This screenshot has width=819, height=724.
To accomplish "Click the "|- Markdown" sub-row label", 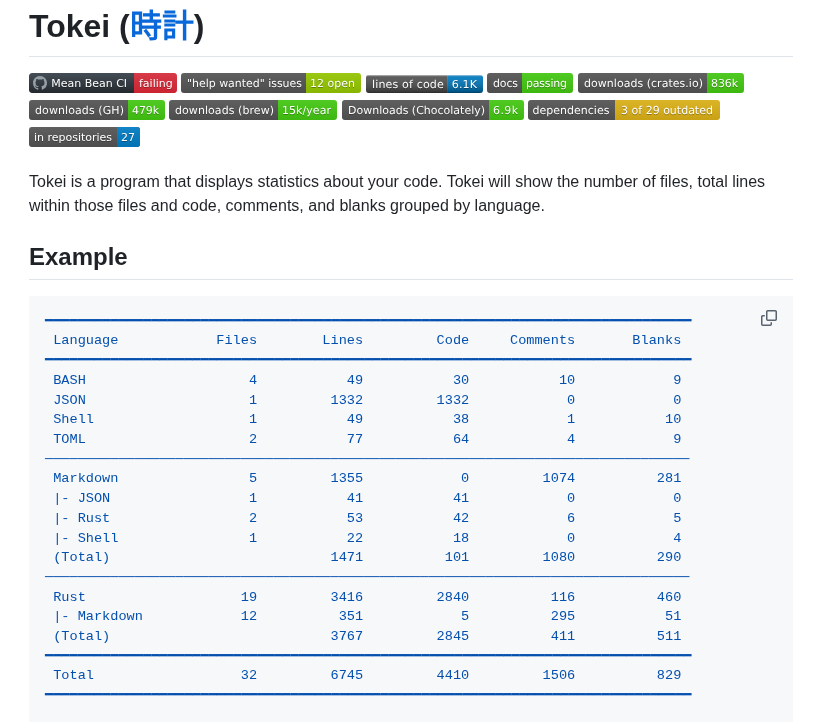I will tap(98, 616).
